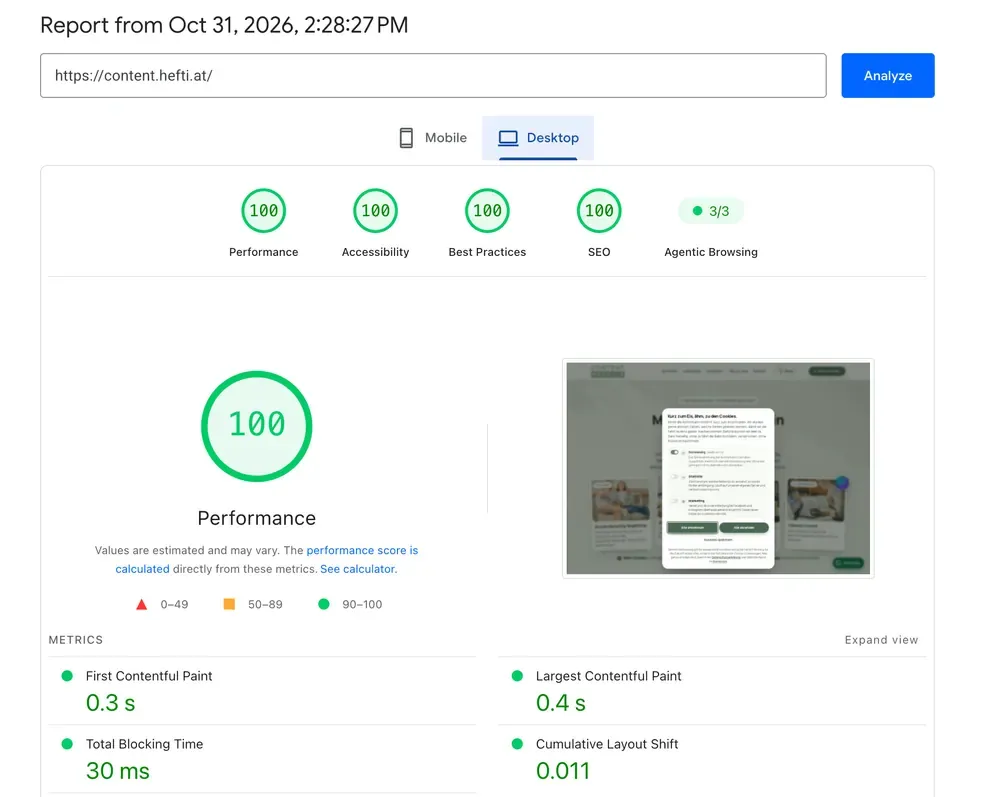Click the '0.3 s' First Contentful Paint value

click(110, 703)
